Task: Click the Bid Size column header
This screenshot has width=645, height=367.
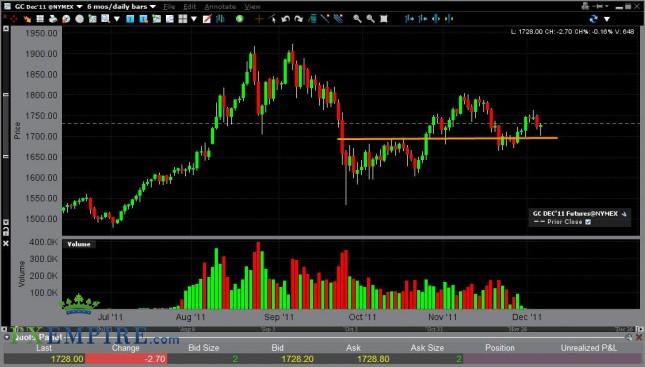Action: pos(204,348)
